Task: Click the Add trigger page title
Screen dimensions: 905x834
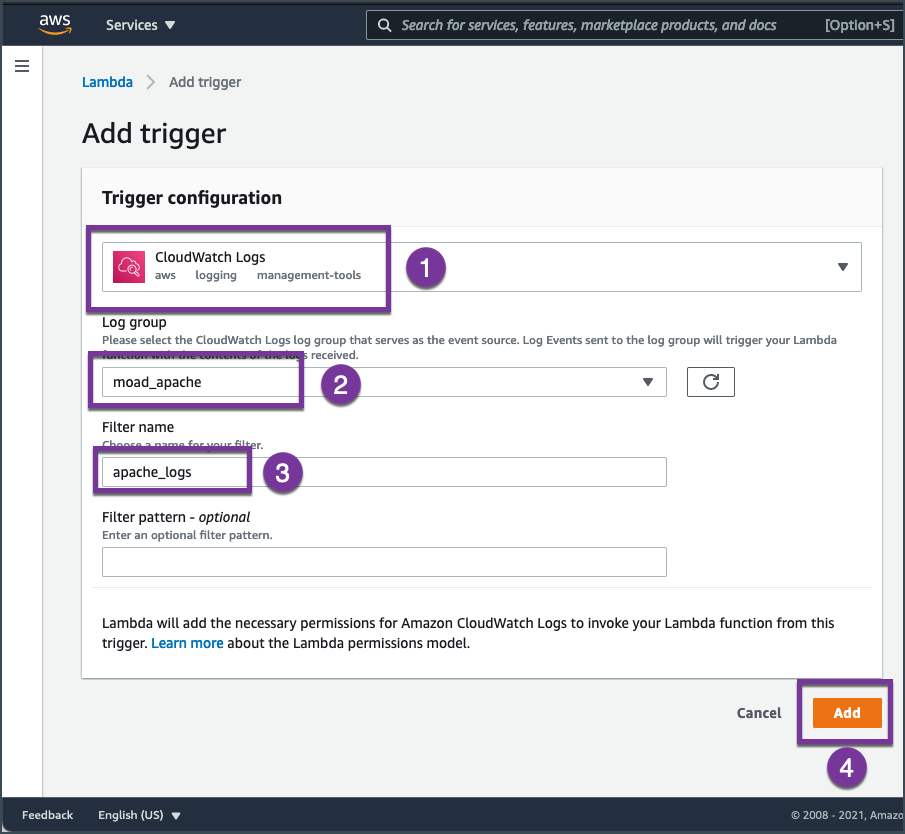Action: (154, 134)
